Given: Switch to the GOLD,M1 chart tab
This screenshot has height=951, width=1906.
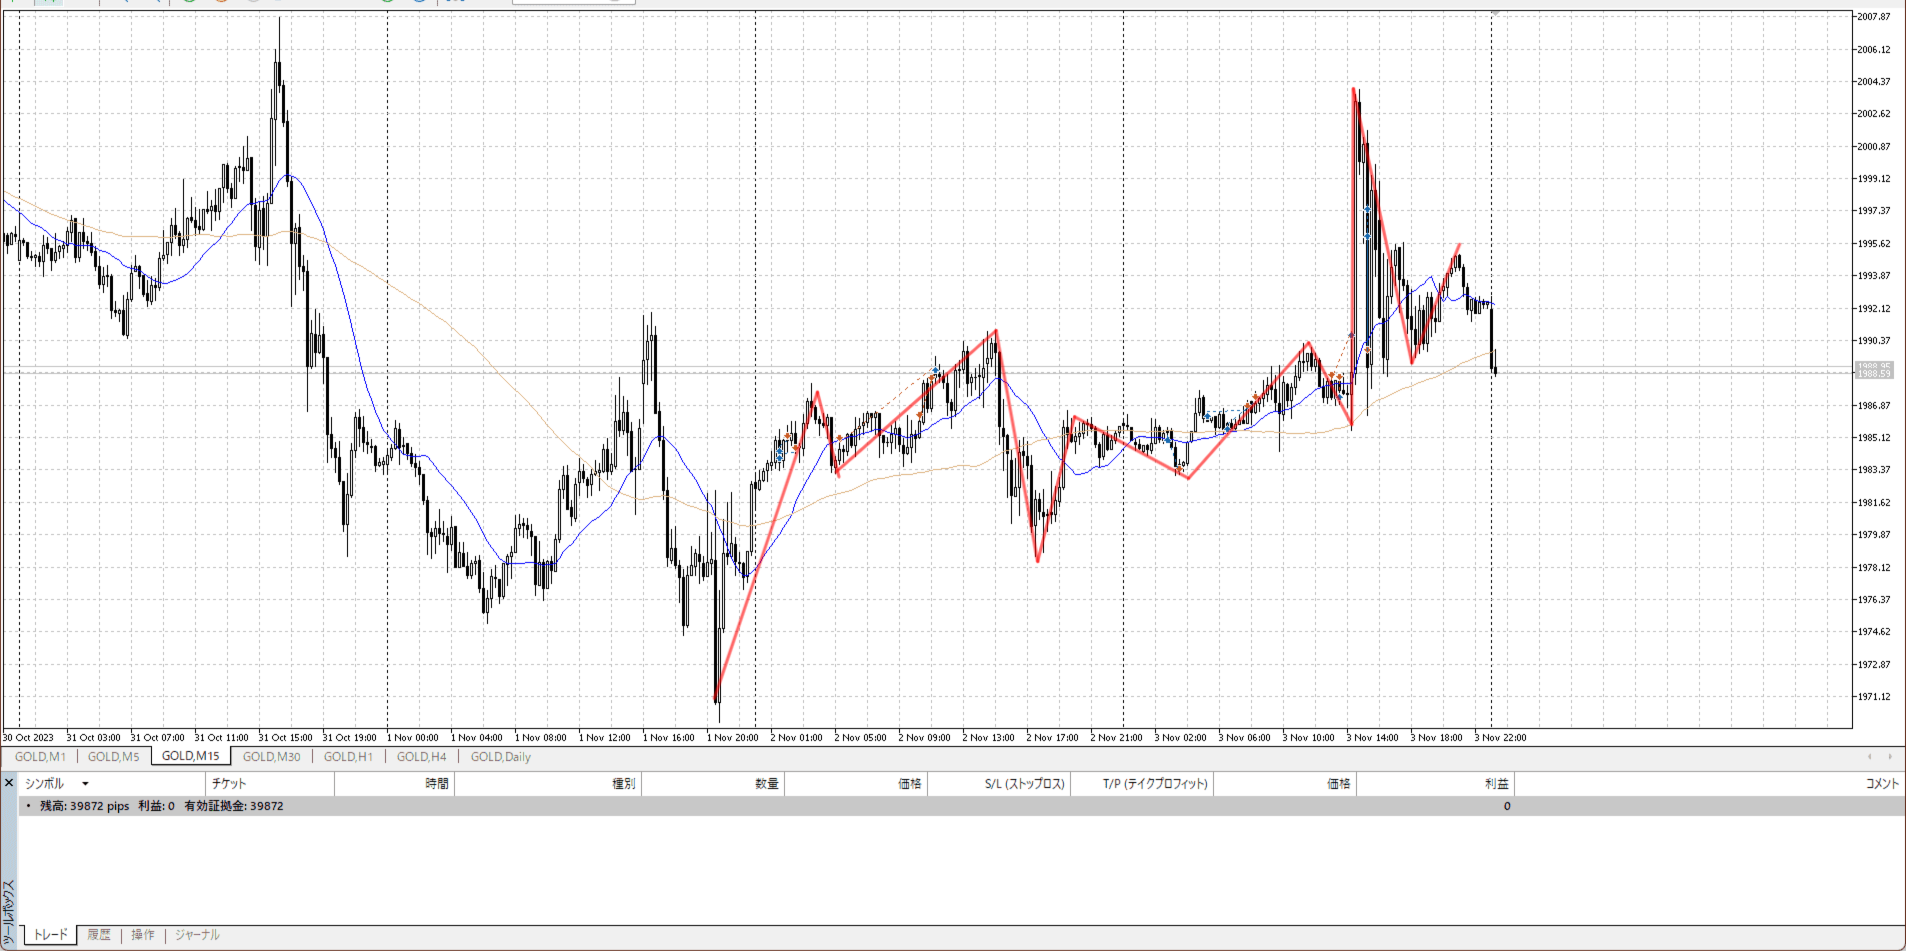Looking at the screenshot, I should click(40, 757).
